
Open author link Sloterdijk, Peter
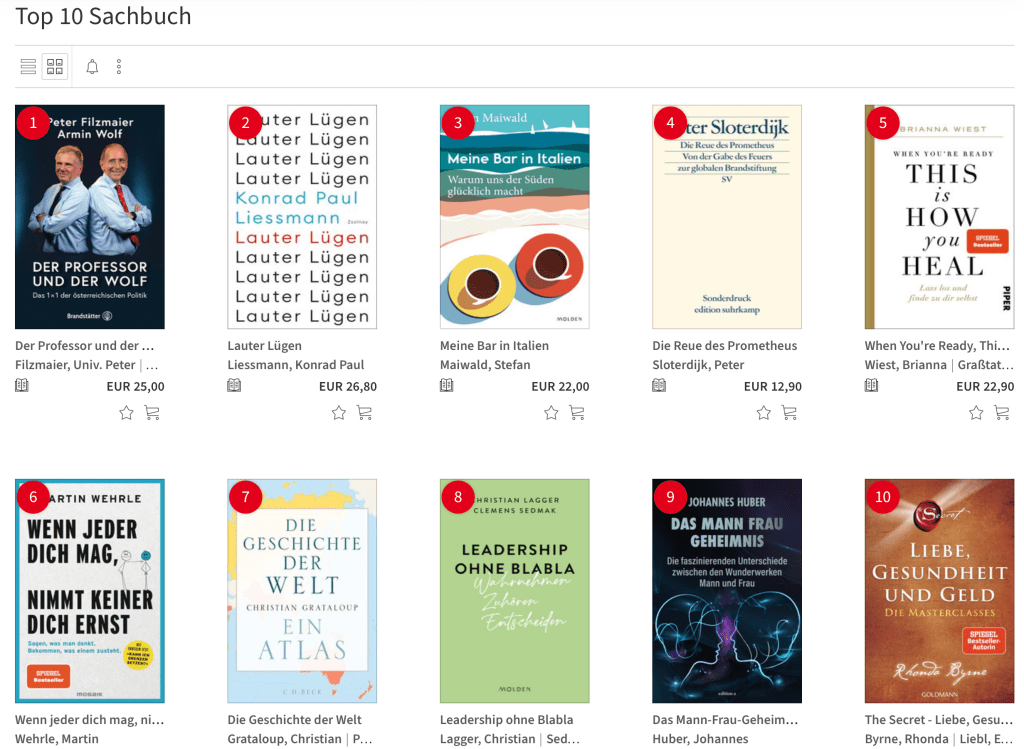point(698,365)
